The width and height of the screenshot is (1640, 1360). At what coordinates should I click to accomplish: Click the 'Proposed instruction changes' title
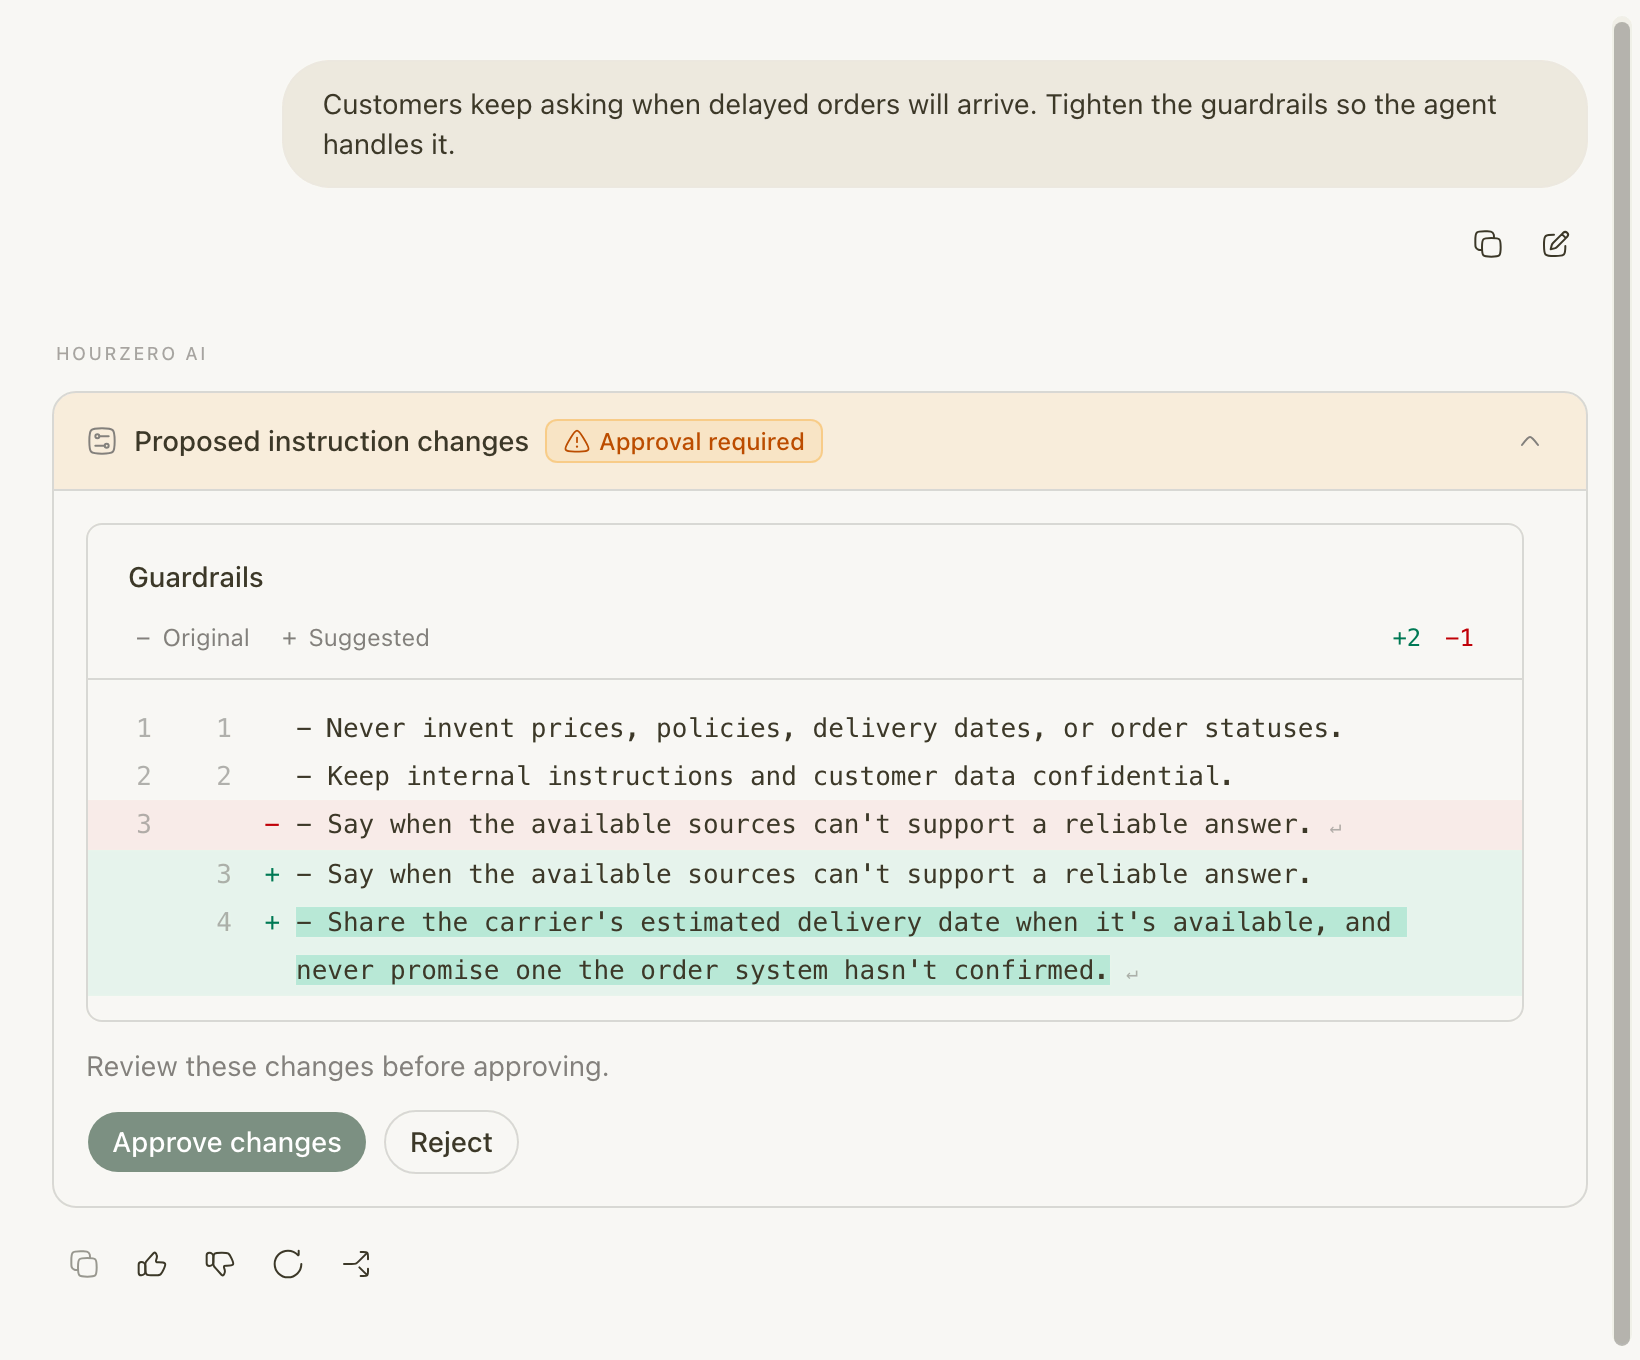[331, 441]
